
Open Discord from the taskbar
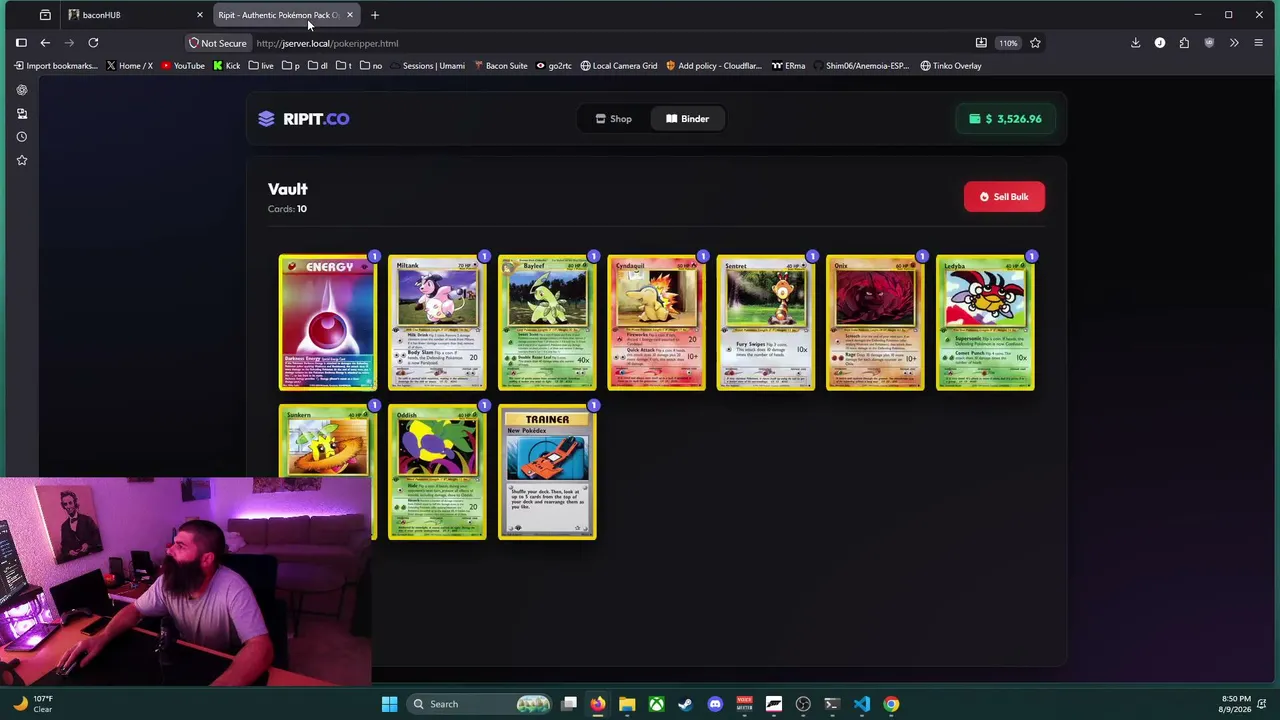point(715,704)
